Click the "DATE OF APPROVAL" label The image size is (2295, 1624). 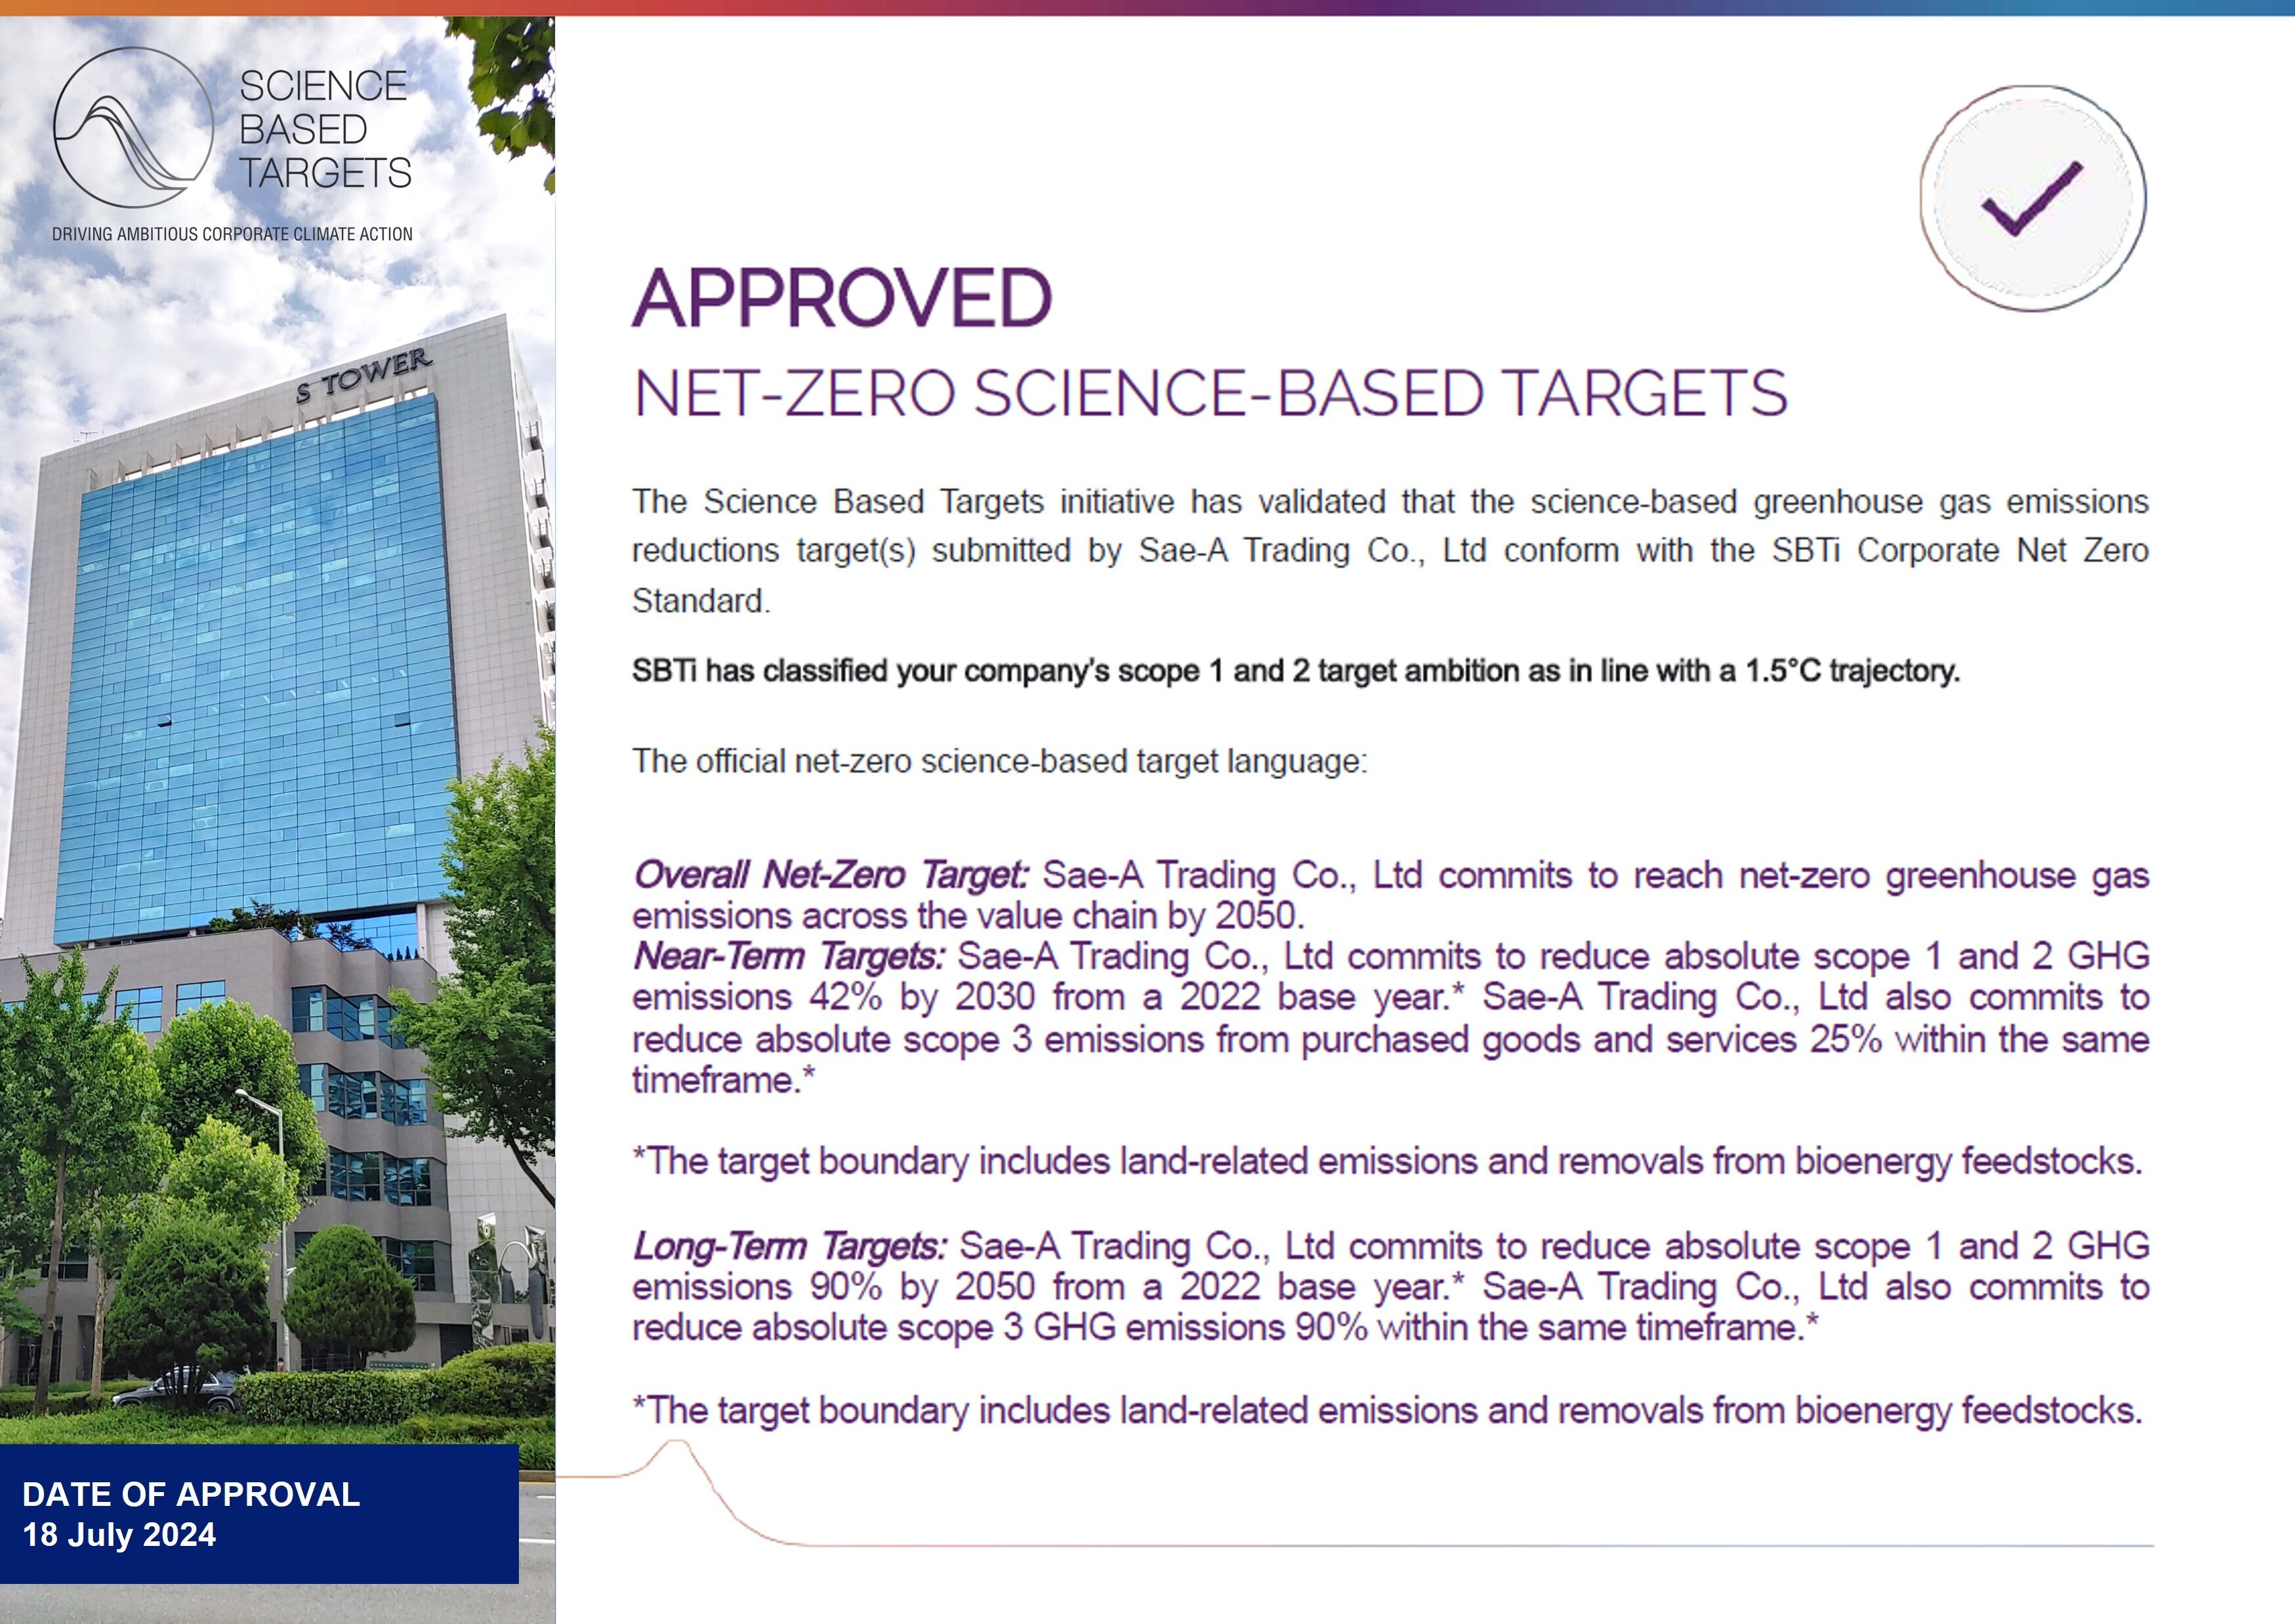(x=191, y=1494)
